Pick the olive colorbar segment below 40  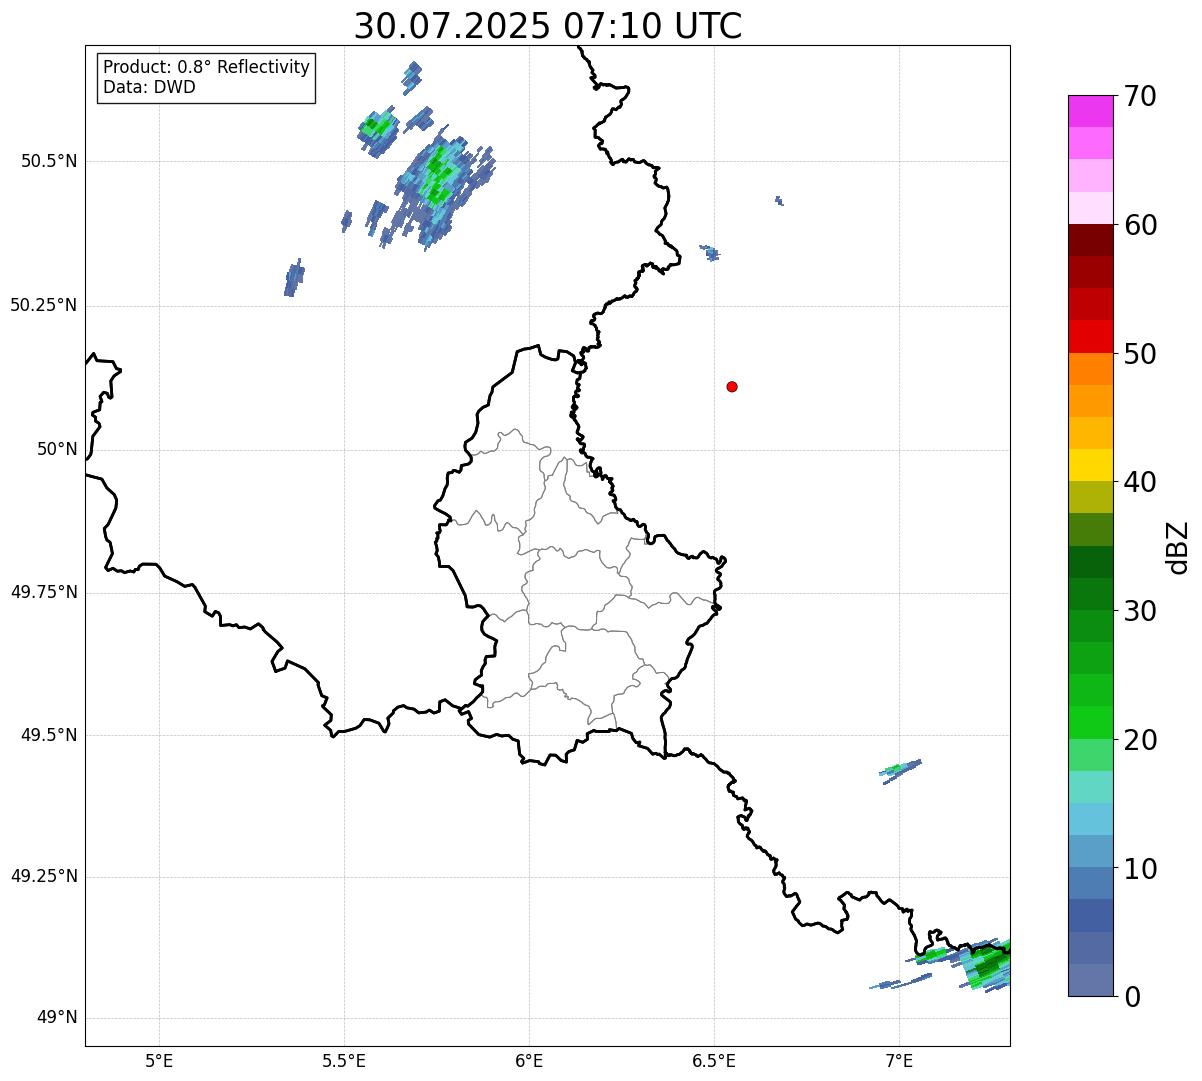tap(1090, 497)
